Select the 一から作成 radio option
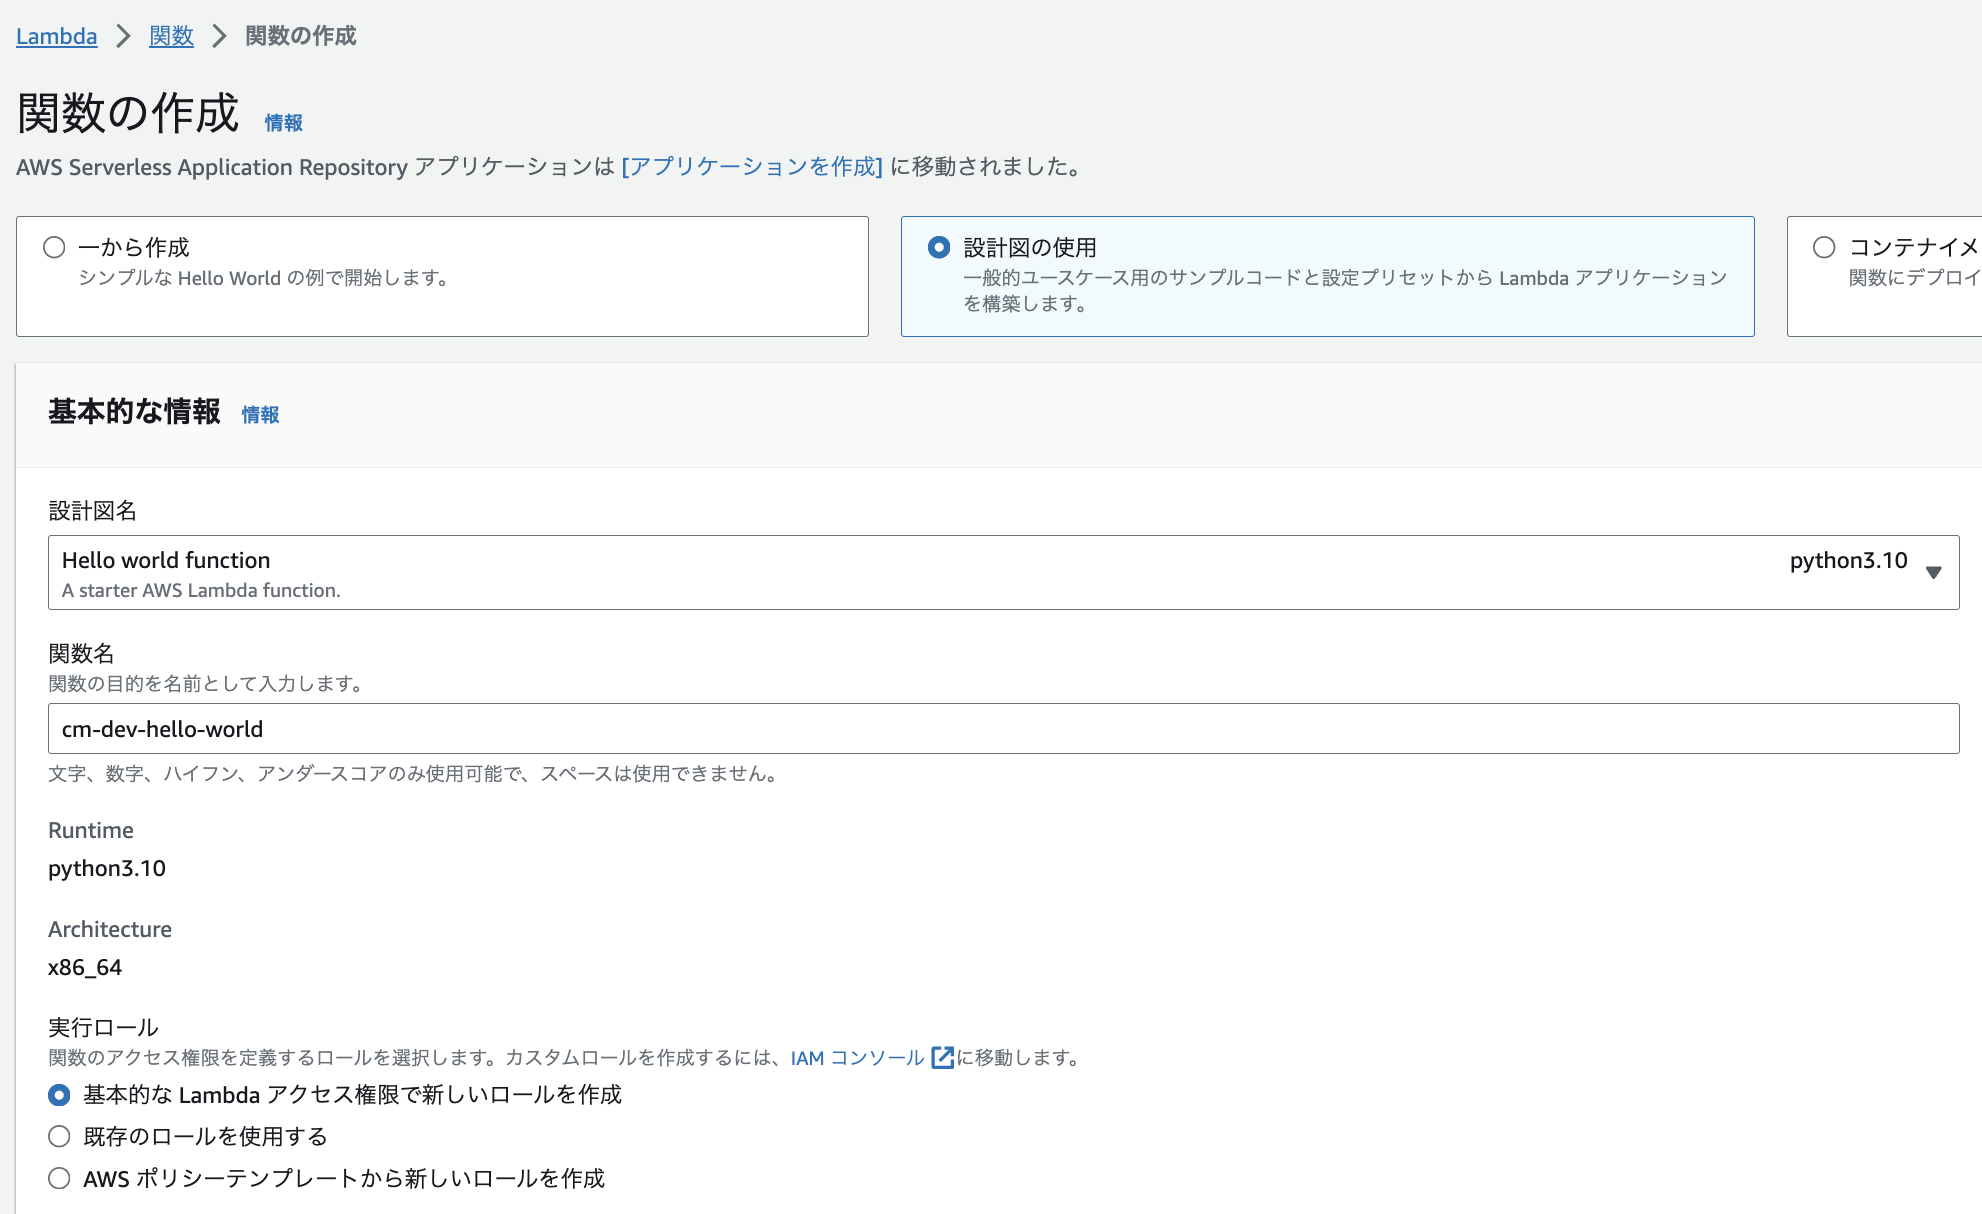The width and height of the screenshot is (1982, 1214). (54, 246)
